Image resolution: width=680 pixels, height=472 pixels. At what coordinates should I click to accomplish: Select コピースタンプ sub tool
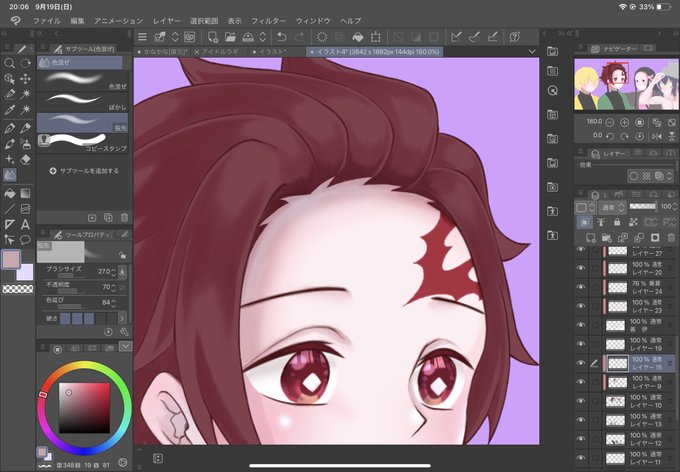tap(83, 143)
